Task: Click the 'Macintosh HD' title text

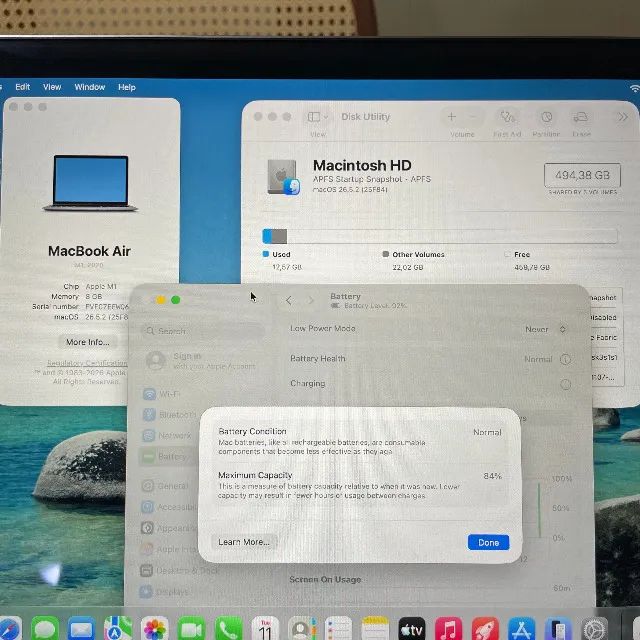Action: click(x=362, y=165)
